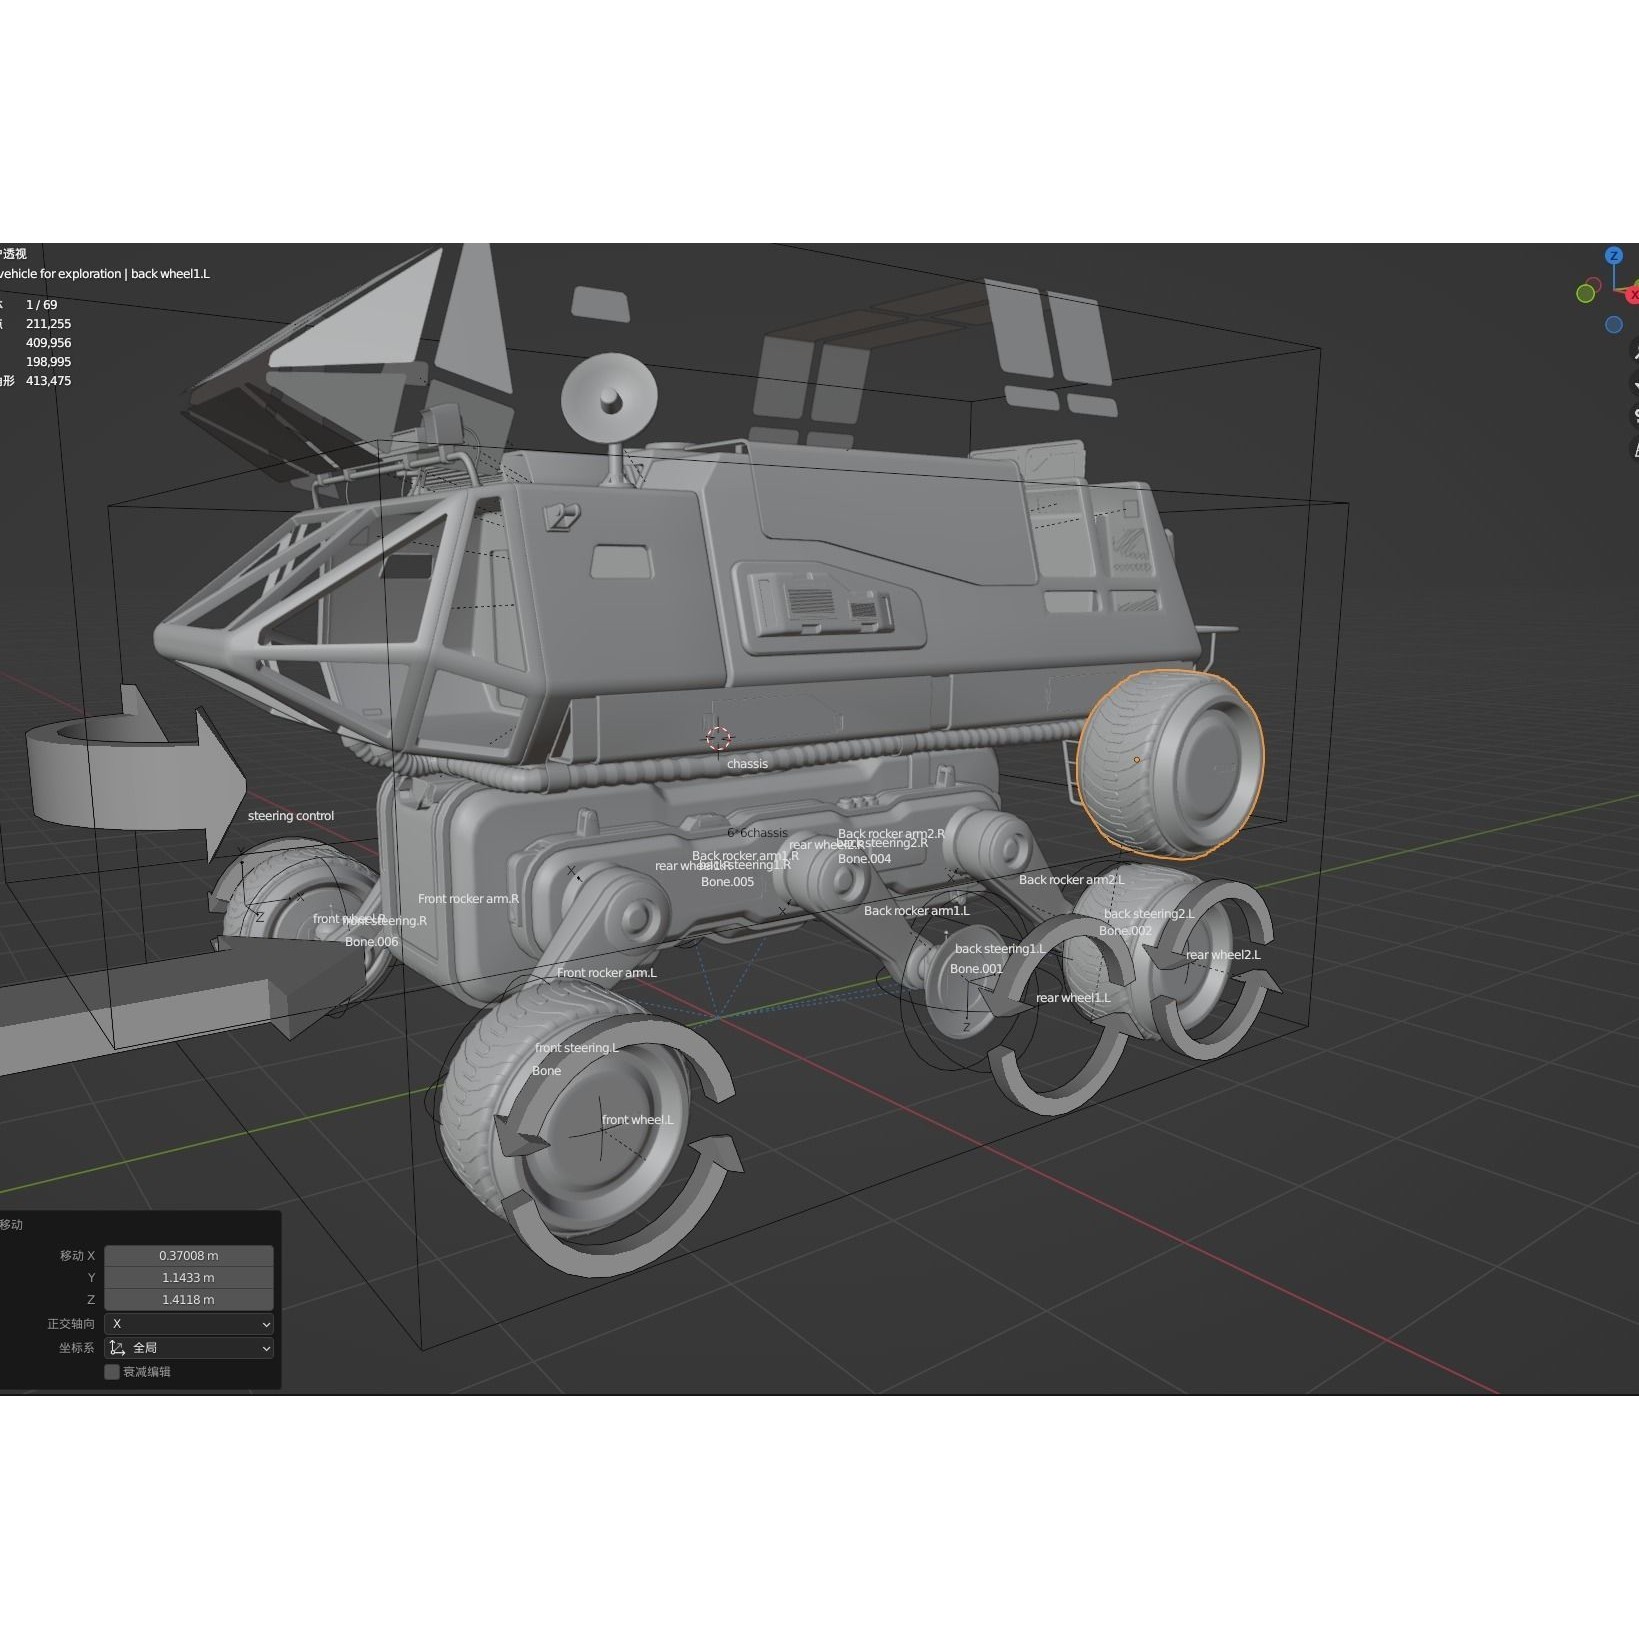This screenshot has height=1639, width=1639.
Task: Select the chassis bone label in the viewport
Action: [746, 763]
